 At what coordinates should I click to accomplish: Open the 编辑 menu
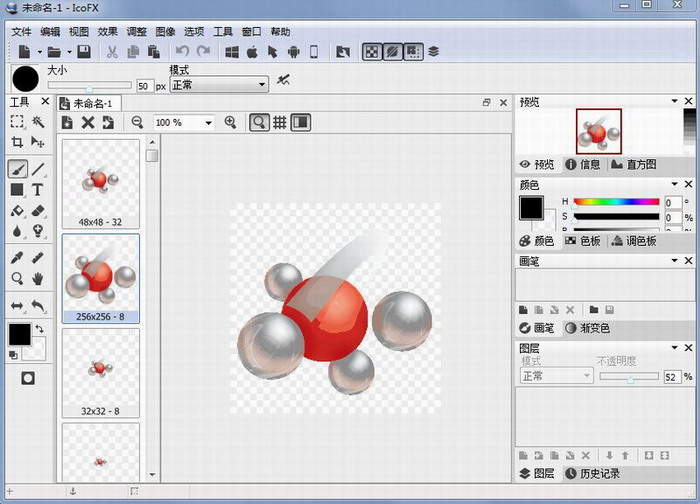click(x=50, y=32)
